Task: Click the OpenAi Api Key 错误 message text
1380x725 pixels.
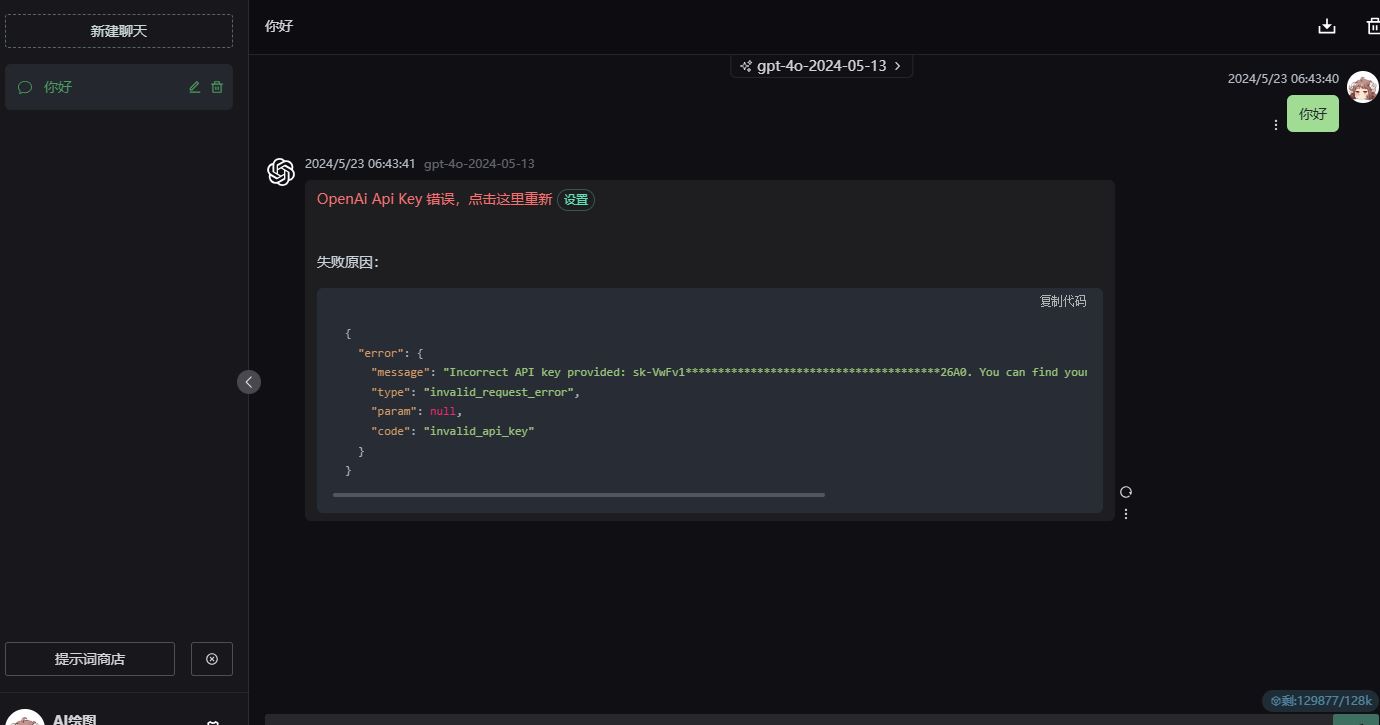Action: pos(434,199)
